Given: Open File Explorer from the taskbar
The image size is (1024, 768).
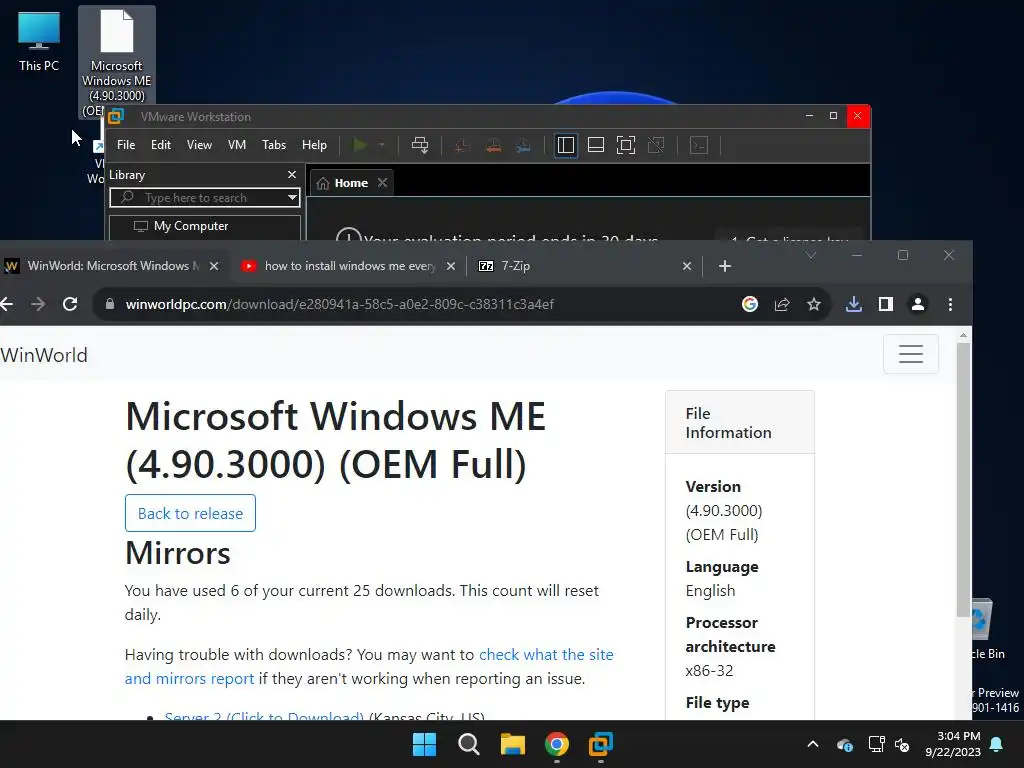Looking at the screenshot, I should (513, 744).
